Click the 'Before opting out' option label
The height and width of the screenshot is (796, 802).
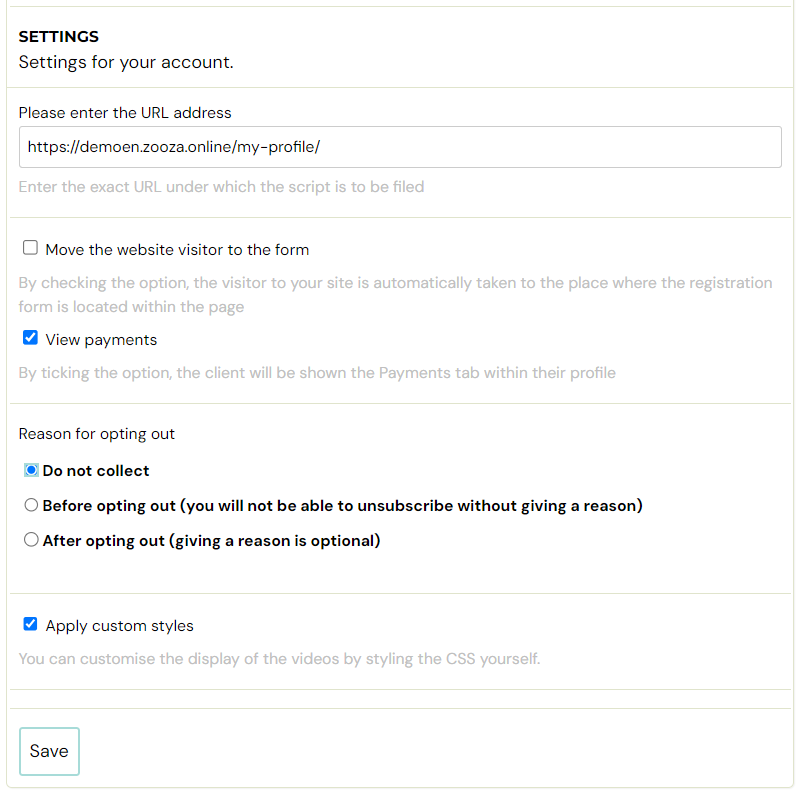coord(342,506)
